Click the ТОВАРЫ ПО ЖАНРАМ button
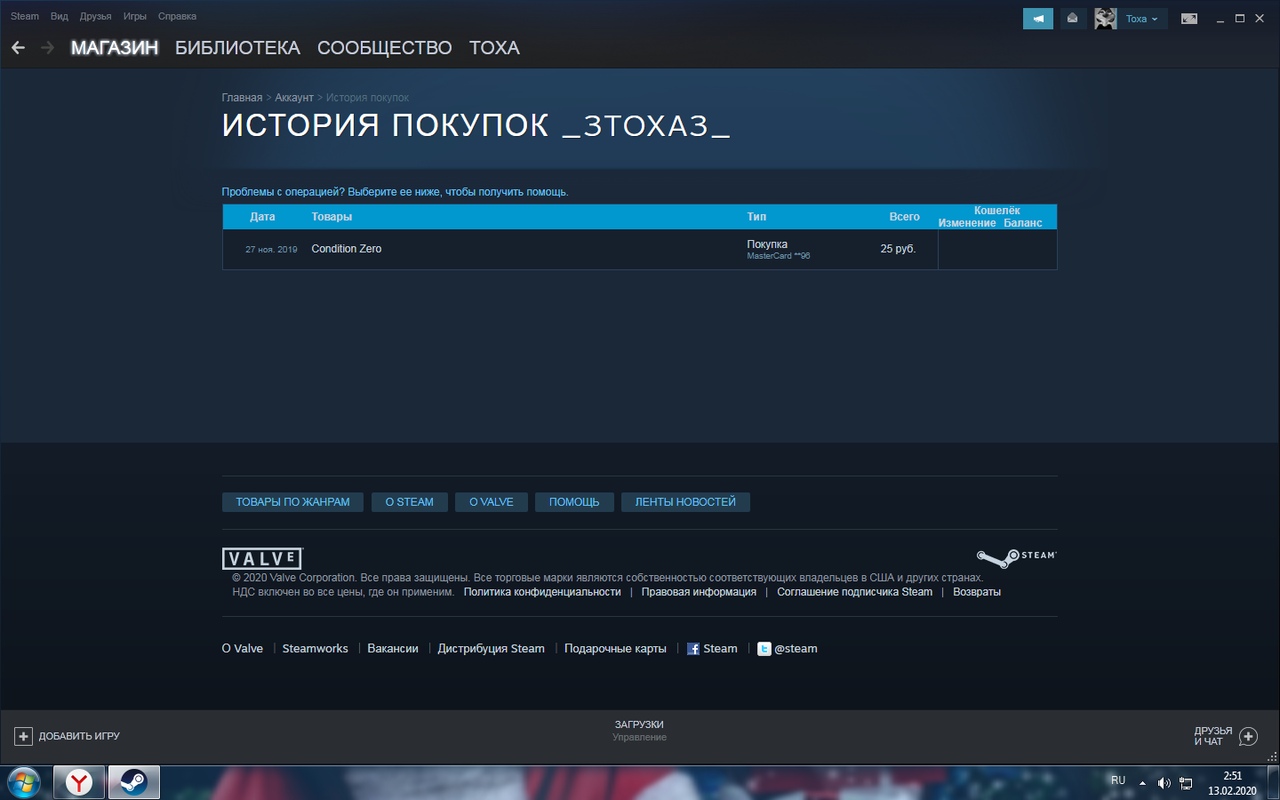1280x800 pixels. 292,502
